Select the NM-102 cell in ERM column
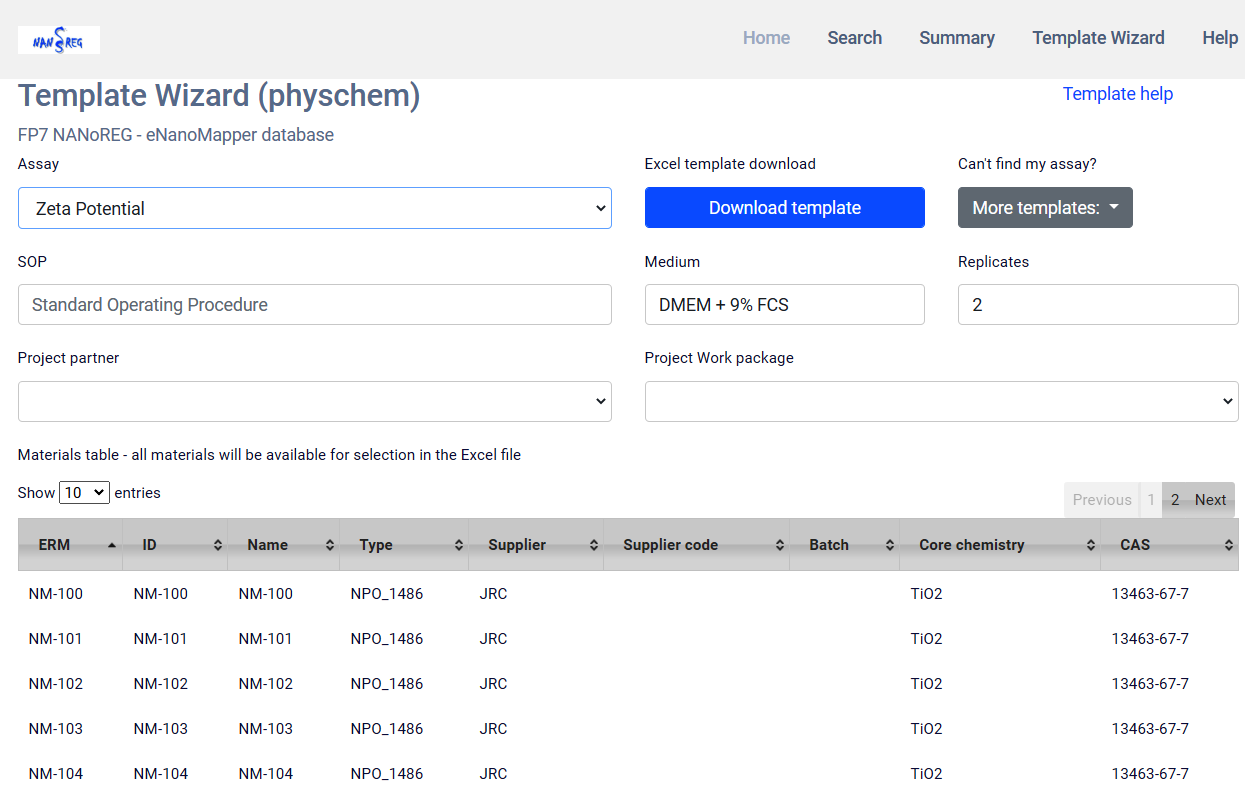The width and height of the screenshot is (1245, 788). [56, 684]
